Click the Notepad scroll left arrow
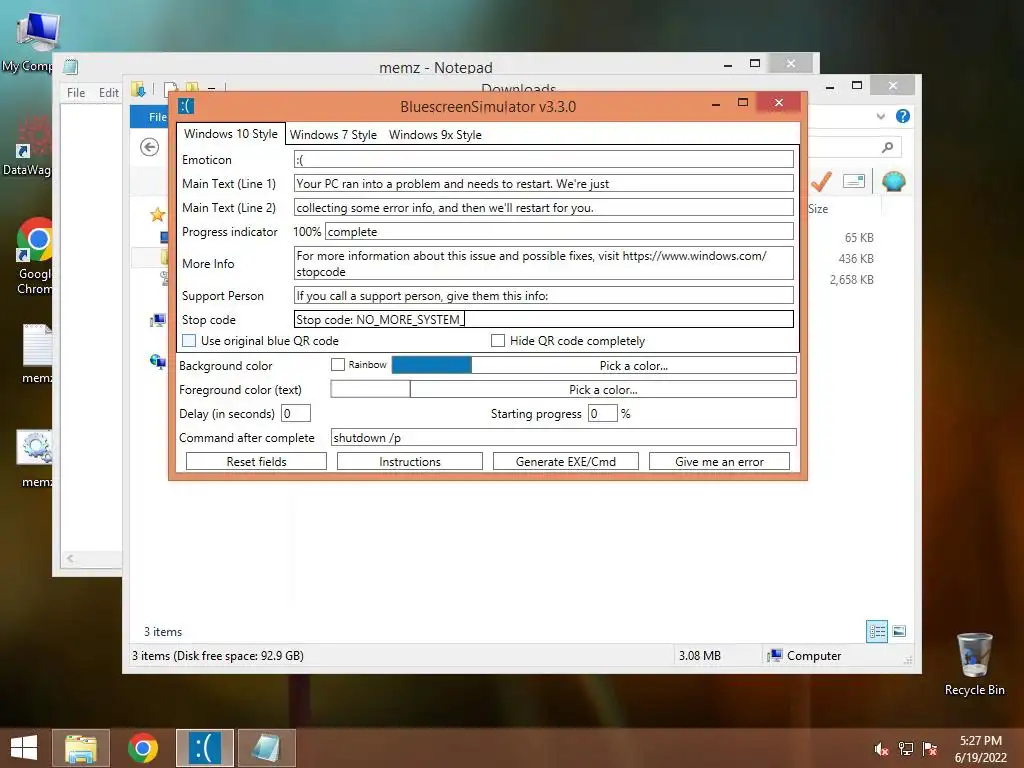 coord(70,558)
